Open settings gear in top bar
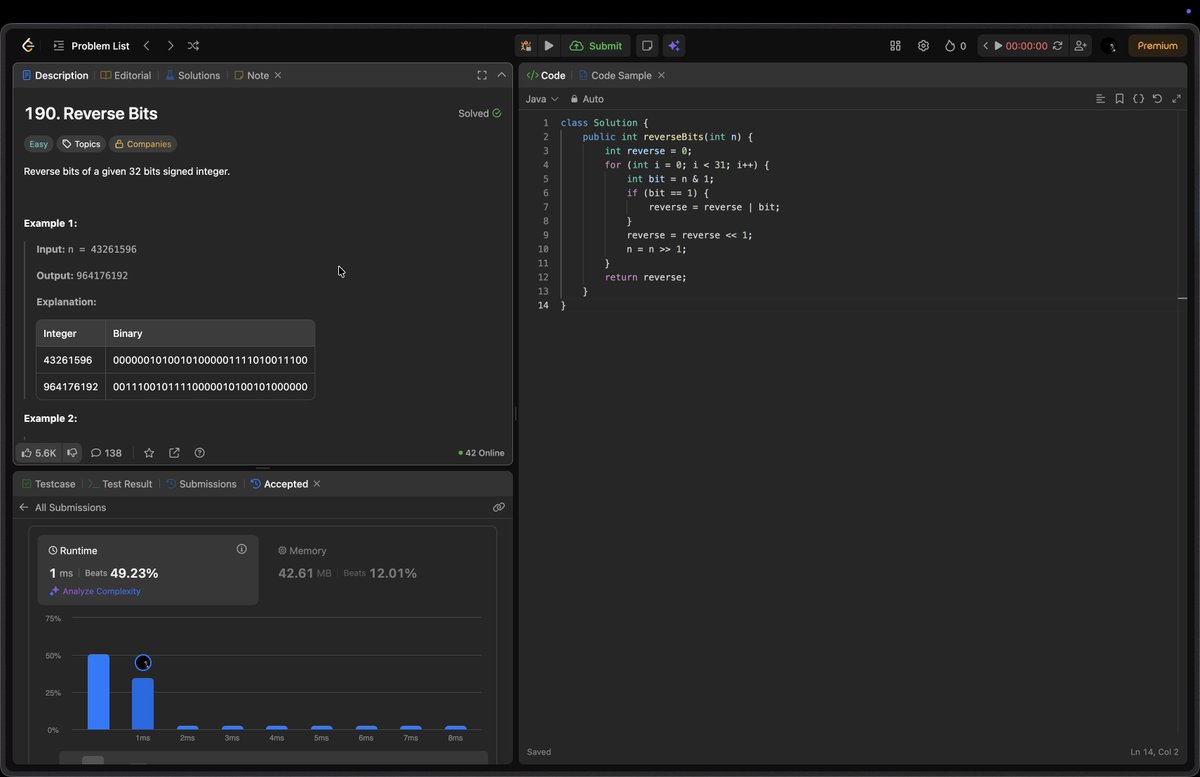 (x=923, y=46)
